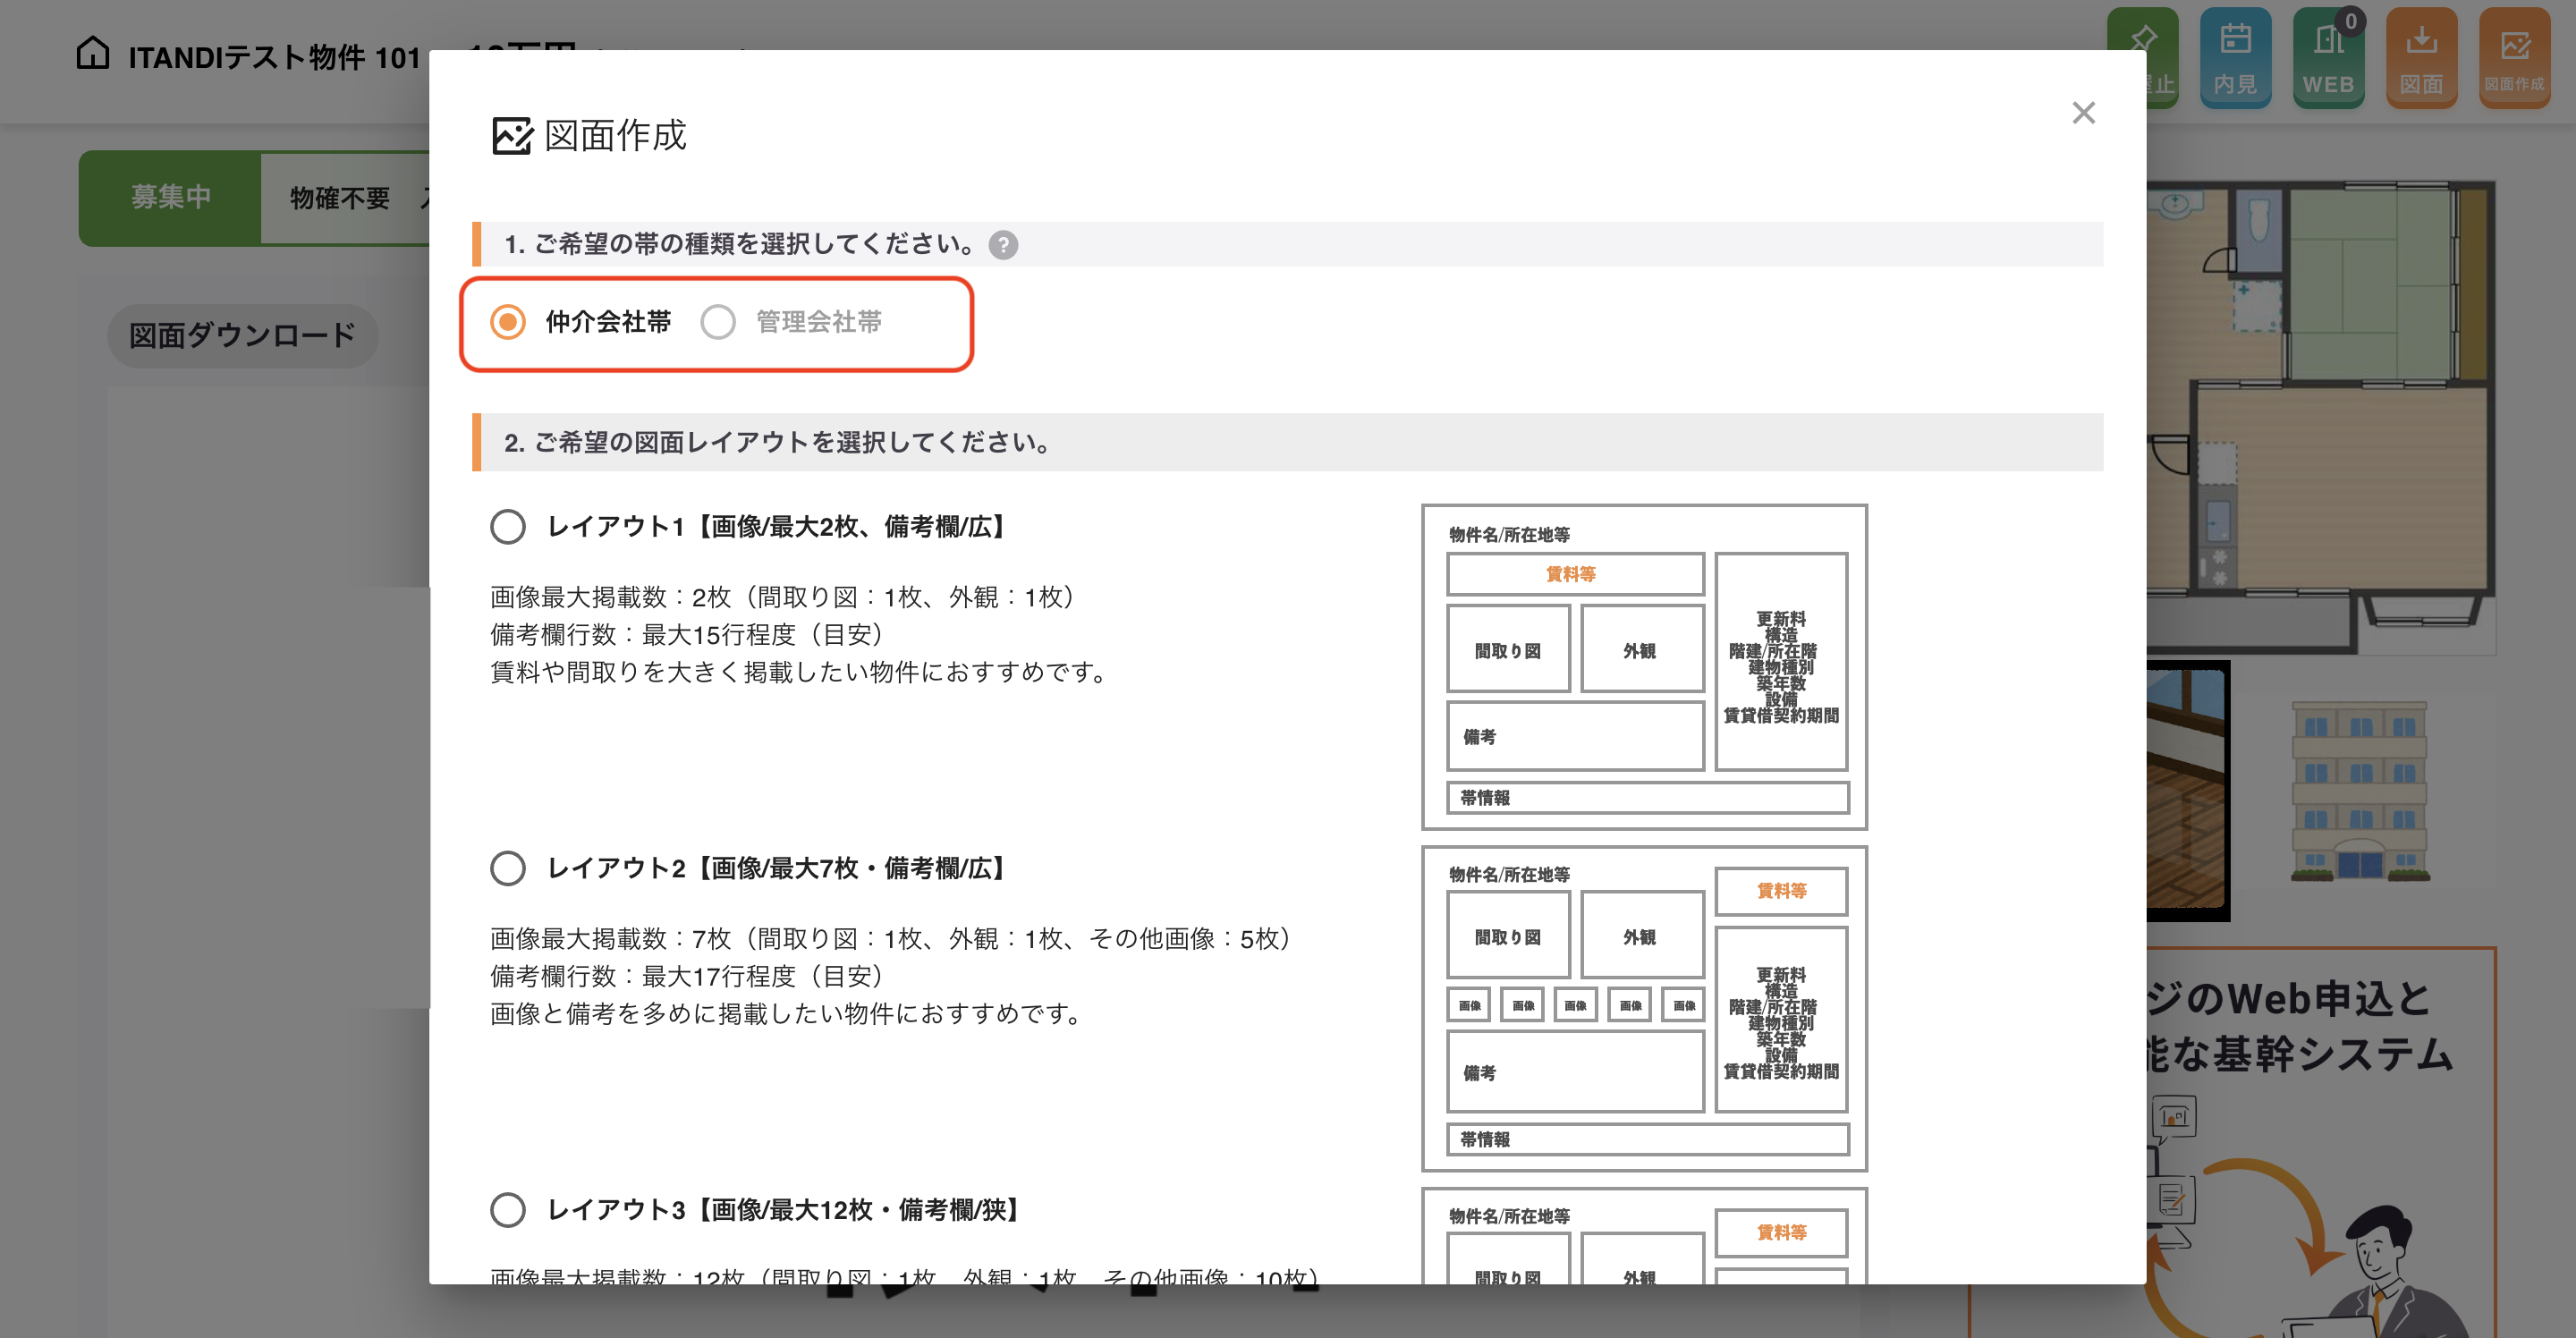This screenshot has height=1338, width=2576.
Task: Click the レイアウト1 preview diagram
Action: 1644,667
